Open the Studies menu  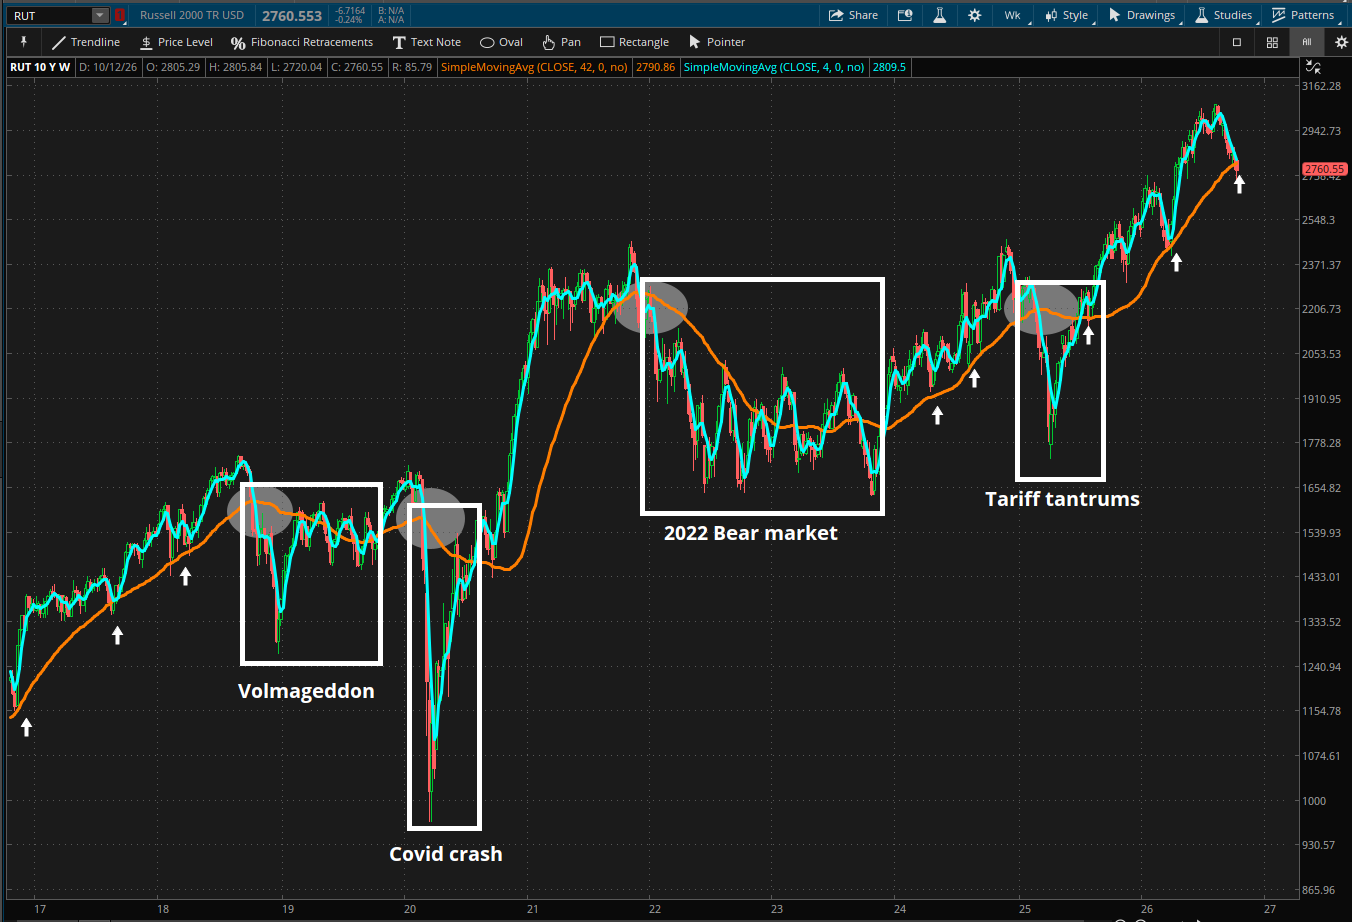click(x=1223, y=15)
